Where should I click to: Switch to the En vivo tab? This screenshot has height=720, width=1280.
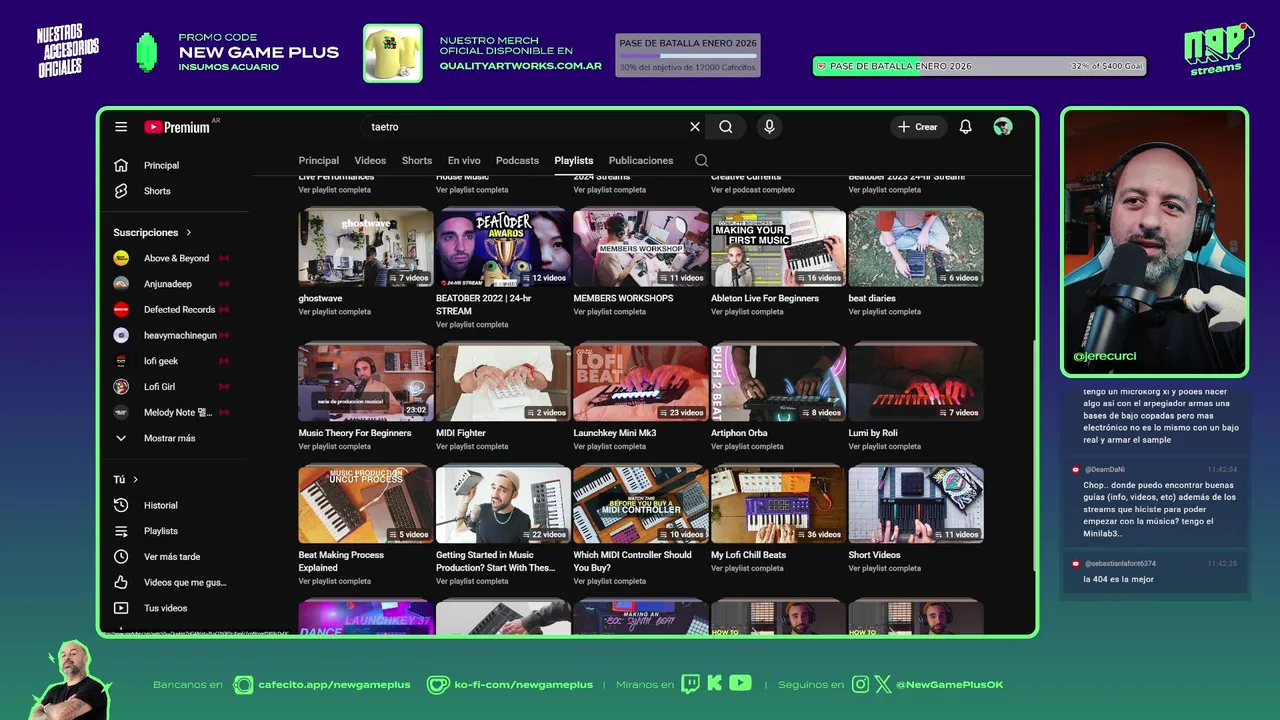(464, 160)
